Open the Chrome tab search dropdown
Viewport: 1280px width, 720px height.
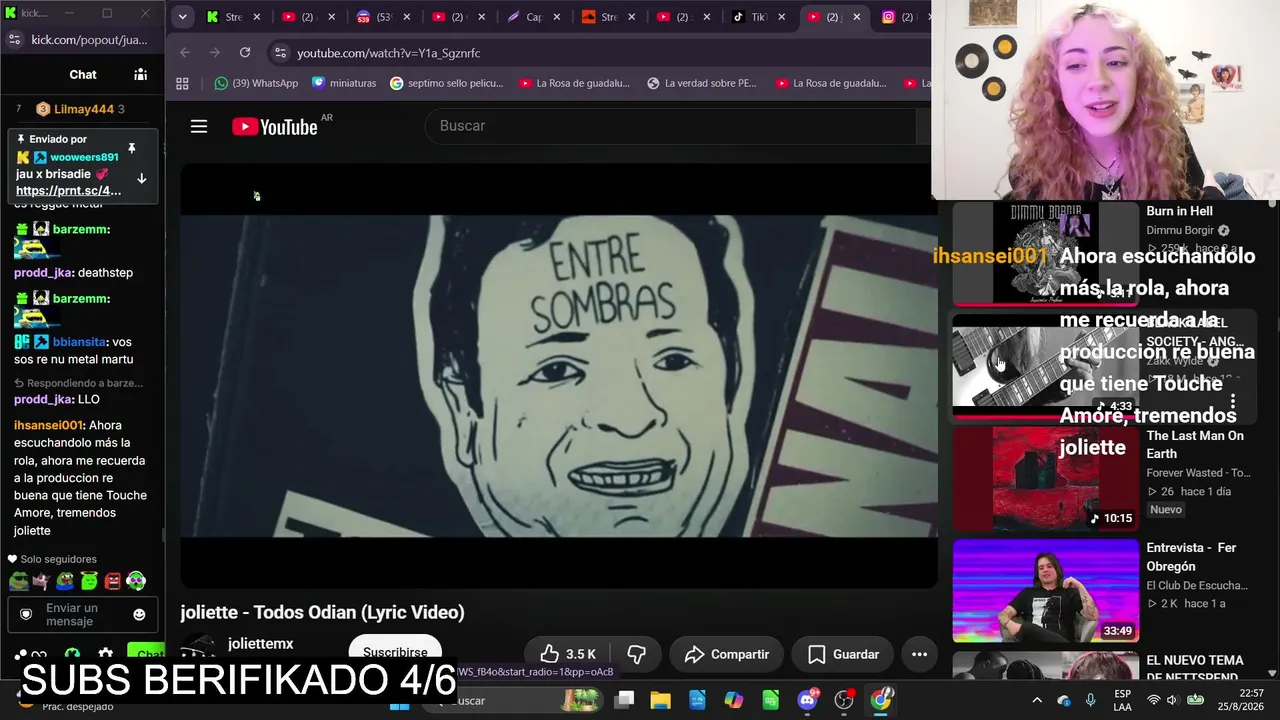click(x=182, y=17)
